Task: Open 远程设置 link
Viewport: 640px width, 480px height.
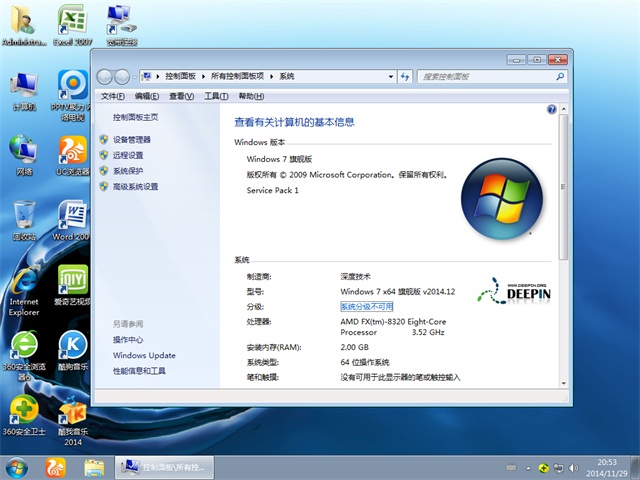Action: click(x=128, y=155)
